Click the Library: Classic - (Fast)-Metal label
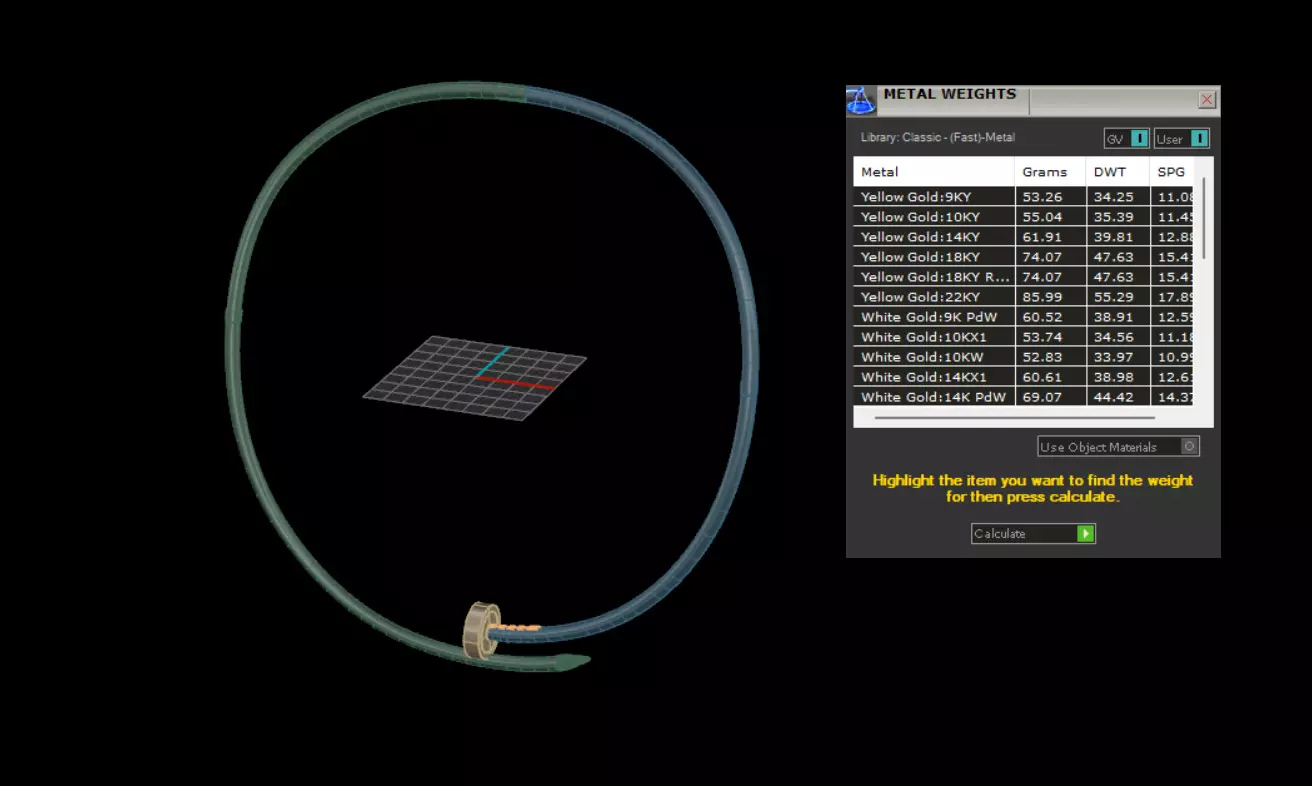This screenshot has width=1312, height=786. [937, 138]
